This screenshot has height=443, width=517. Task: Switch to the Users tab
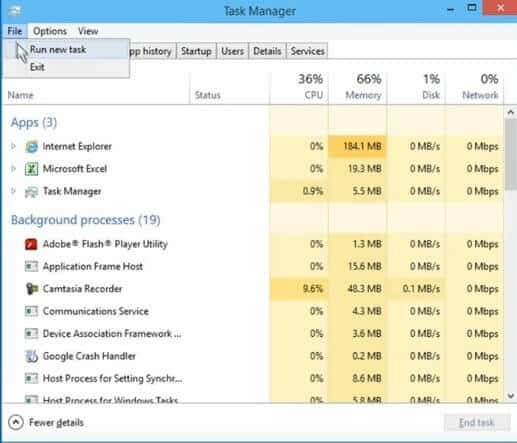pyautogui.click(x=232, y=51)
